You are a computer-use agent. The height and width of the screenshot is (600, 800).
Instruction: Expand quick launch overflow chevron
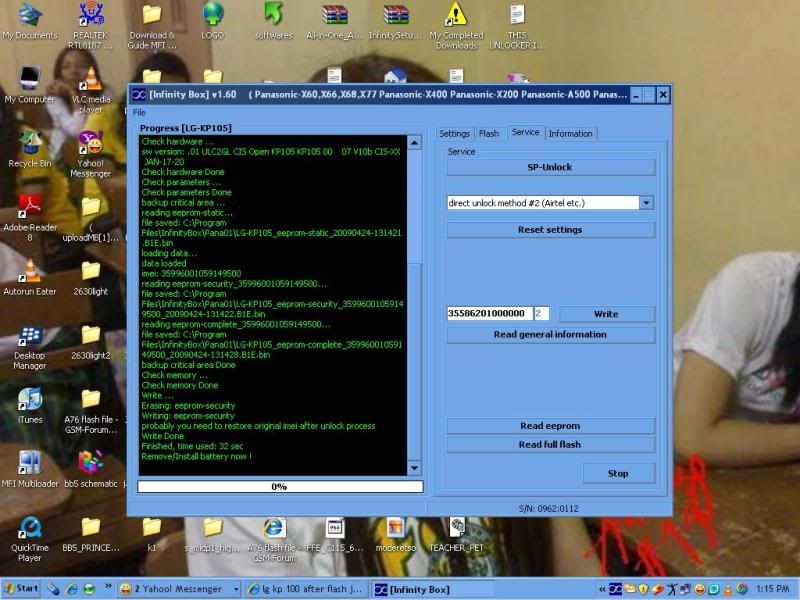(108, 586)
